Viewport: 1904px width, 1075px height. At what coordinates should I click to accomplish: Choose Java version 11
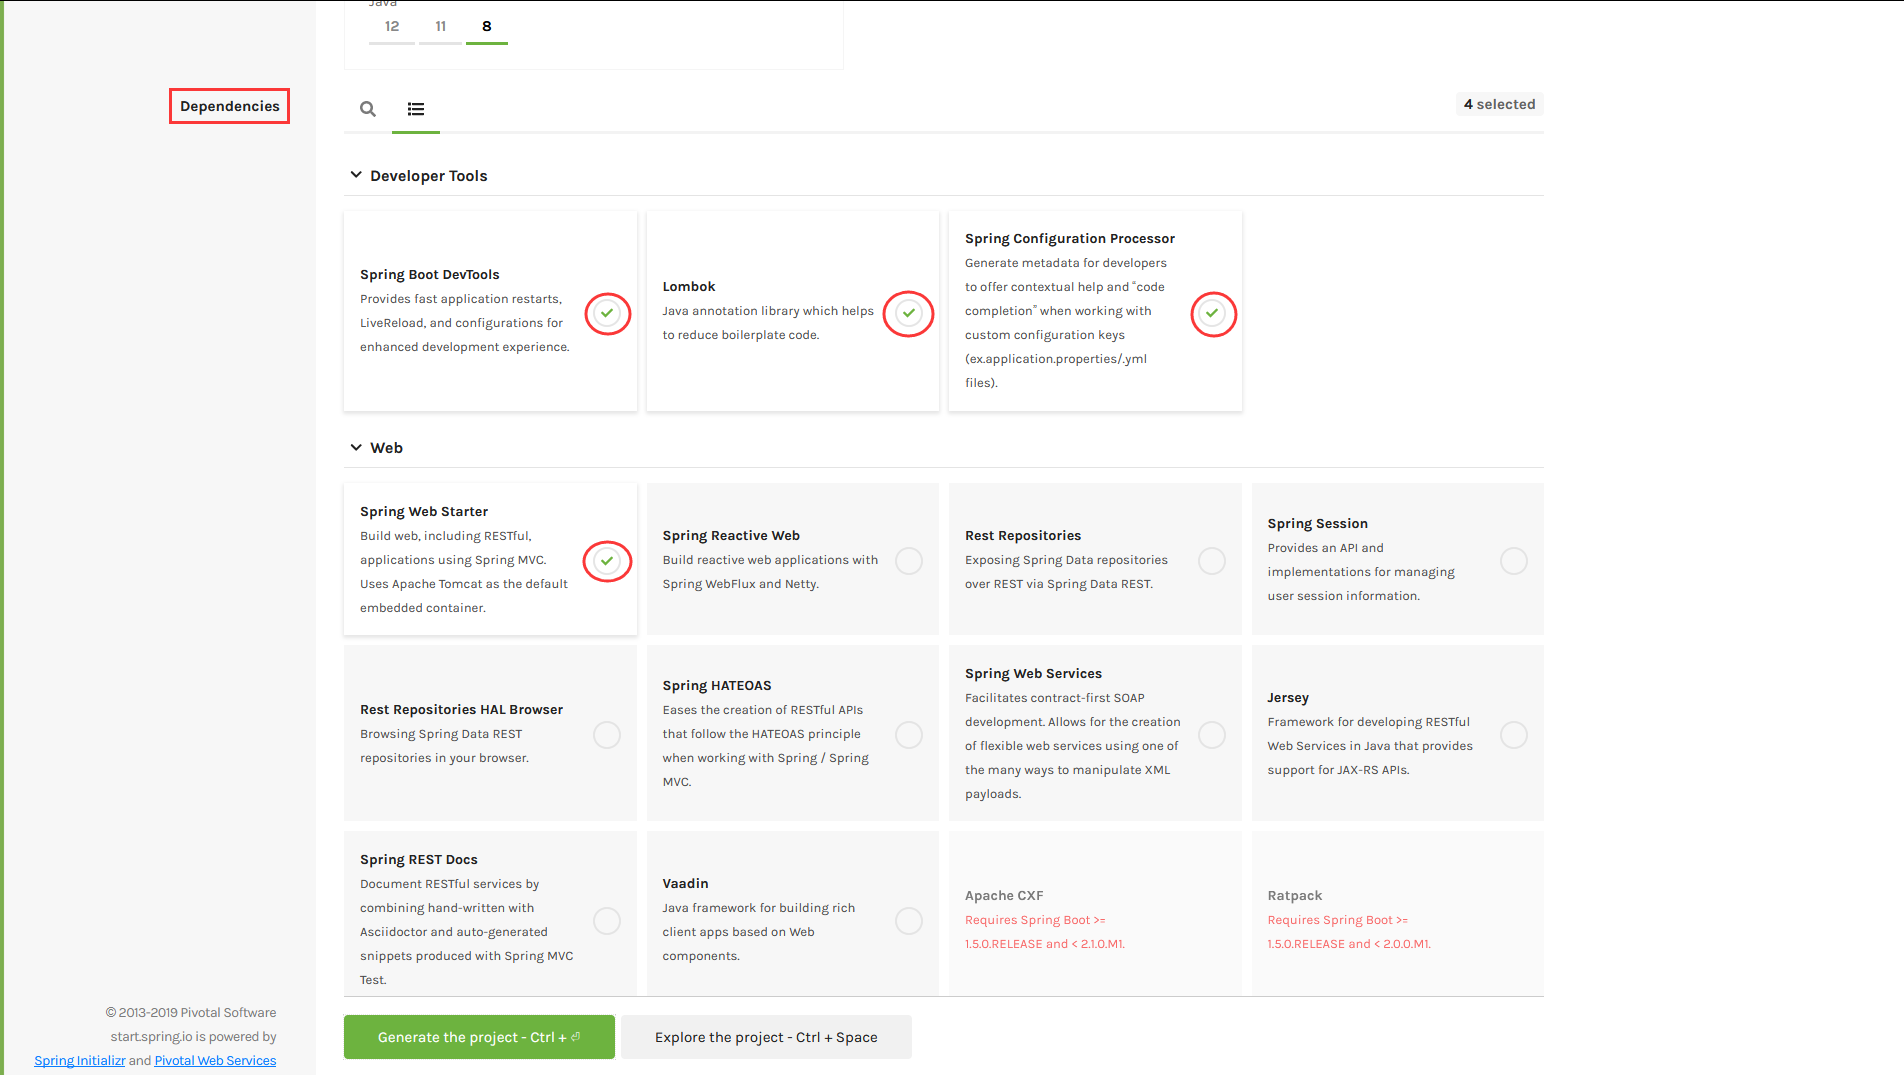click(440, 26)
